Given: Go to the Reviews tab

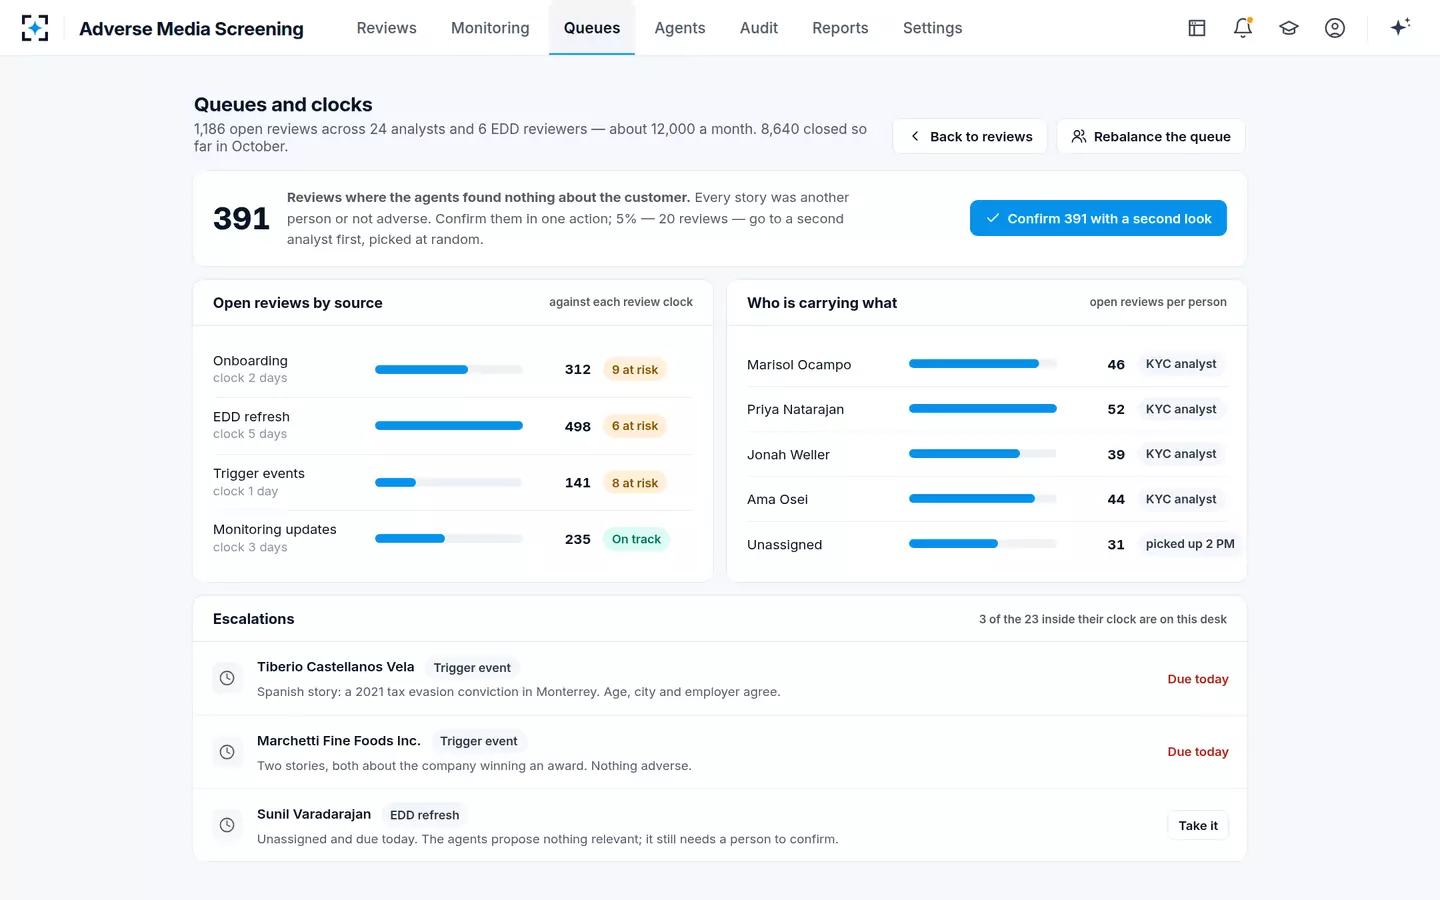Looking at the screenshot, I should (x=386, y=28).
